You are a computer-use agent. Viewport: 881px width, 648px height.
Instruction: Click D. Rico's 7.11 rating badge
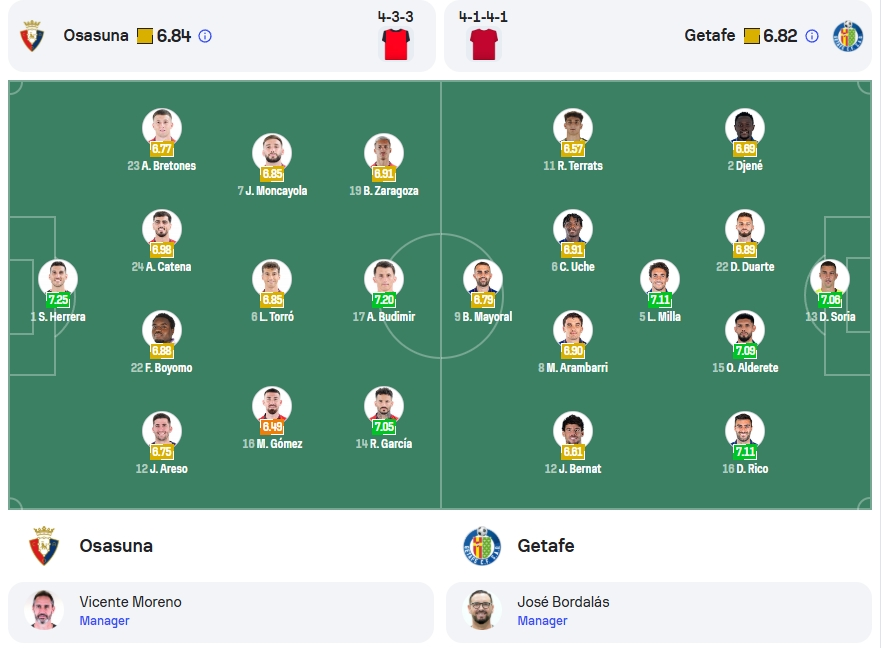(x=745, y=452)
